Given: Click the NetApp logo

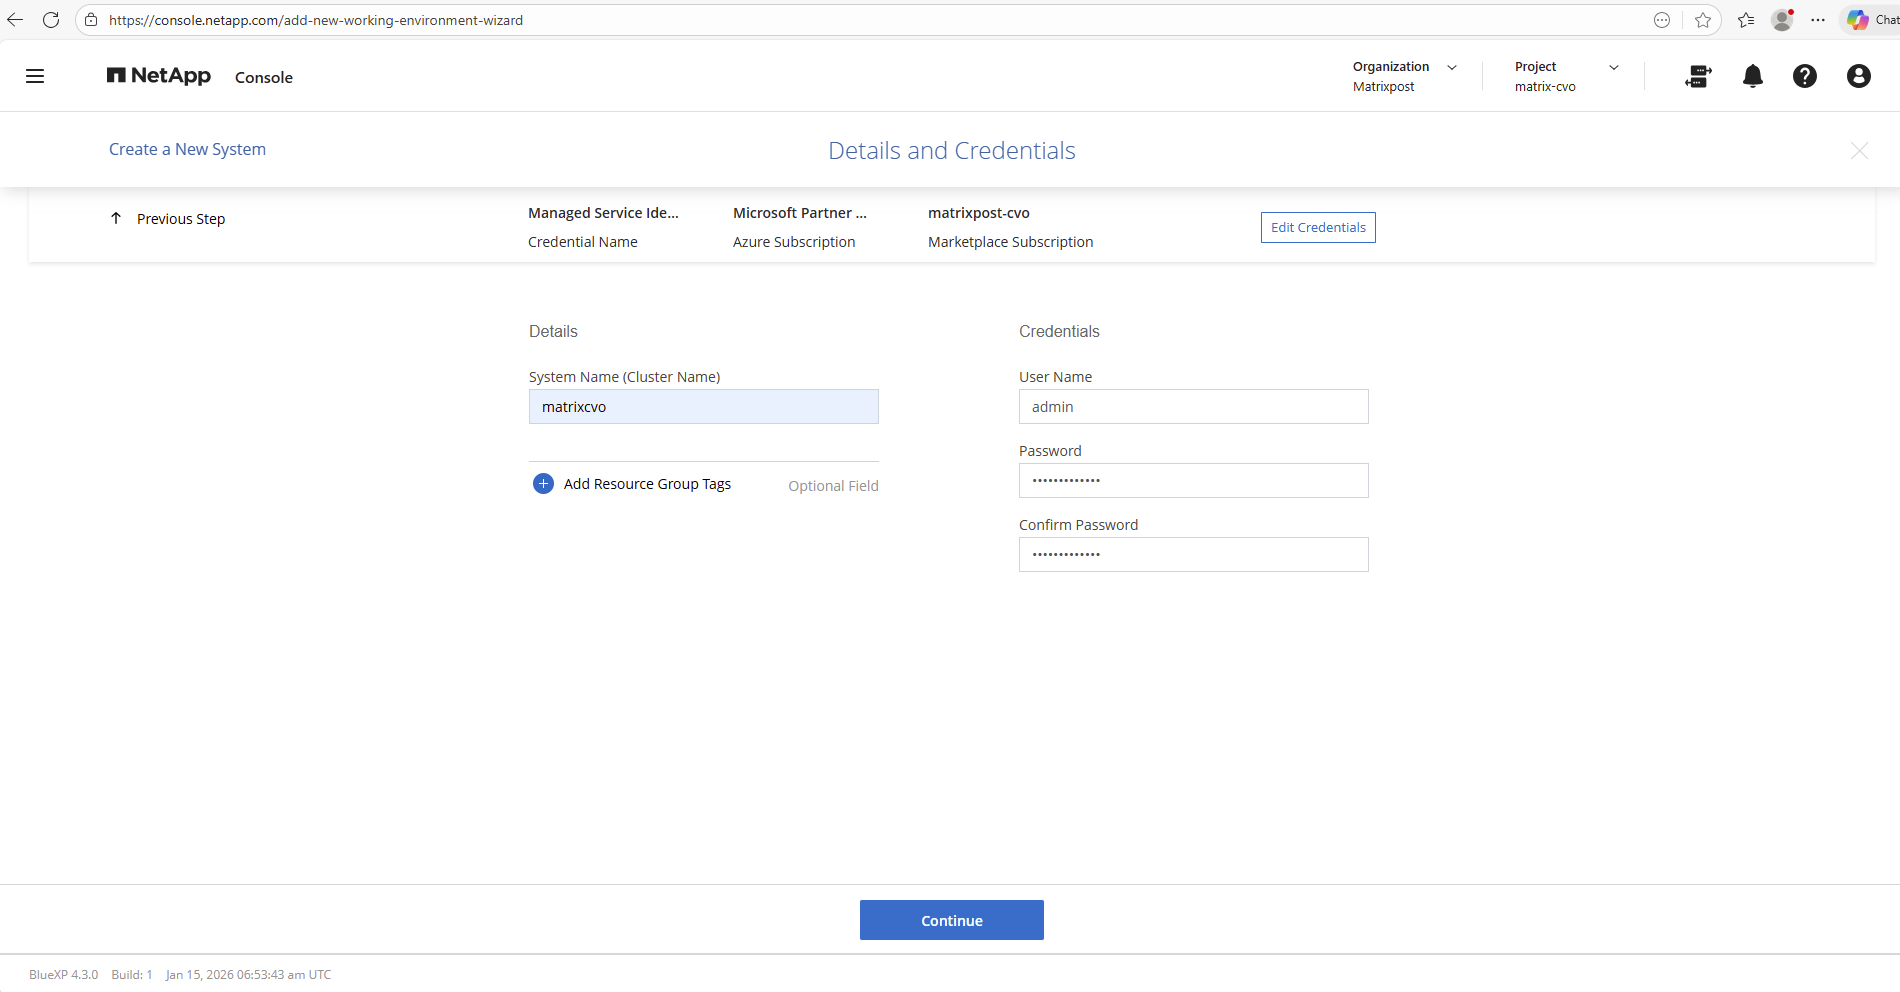Looking at the screenshot, I should (x=159, y=76).
